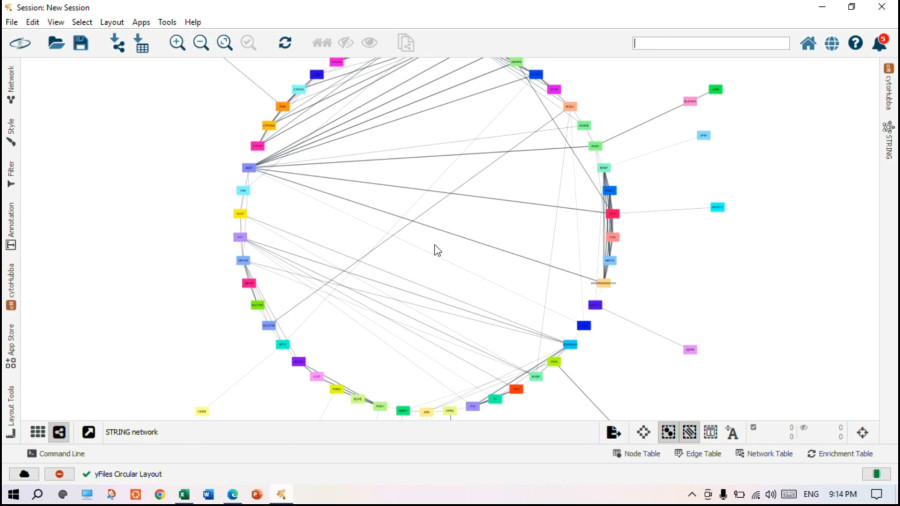Open right-side STRING panel tab
The height and width of the screenshot is (506, 900).
pyautogui.click(x=889, y=140)
